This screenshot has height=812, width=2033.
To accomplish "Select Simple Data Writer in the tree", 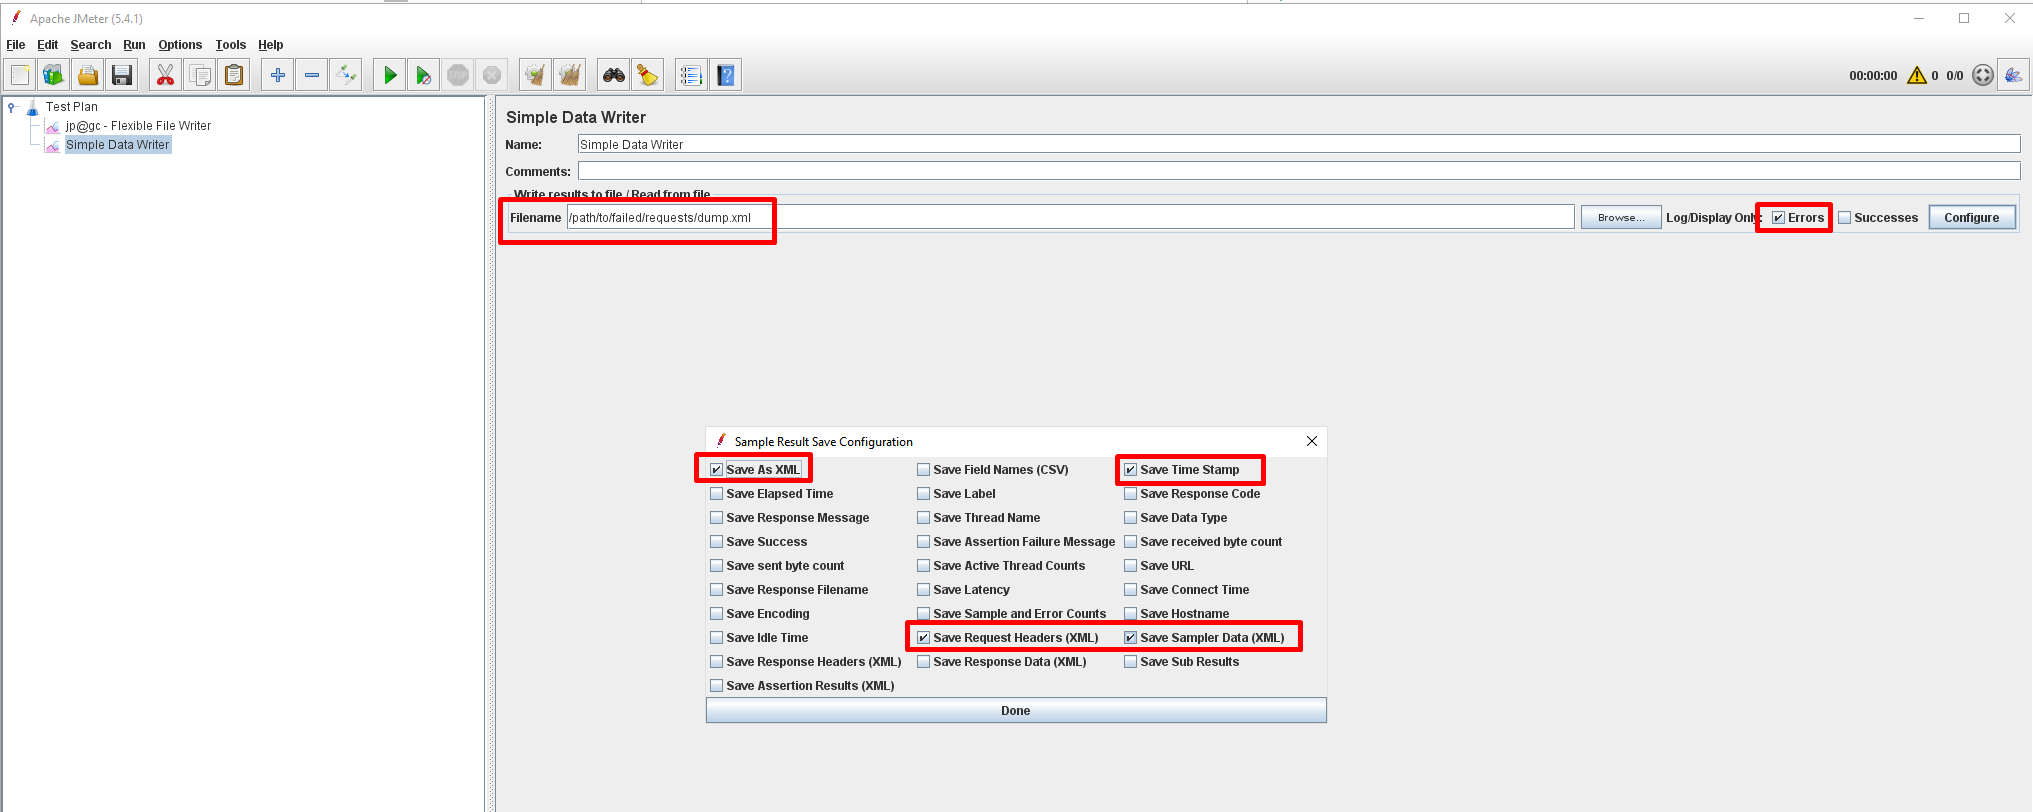I will (x=118, y=145).
